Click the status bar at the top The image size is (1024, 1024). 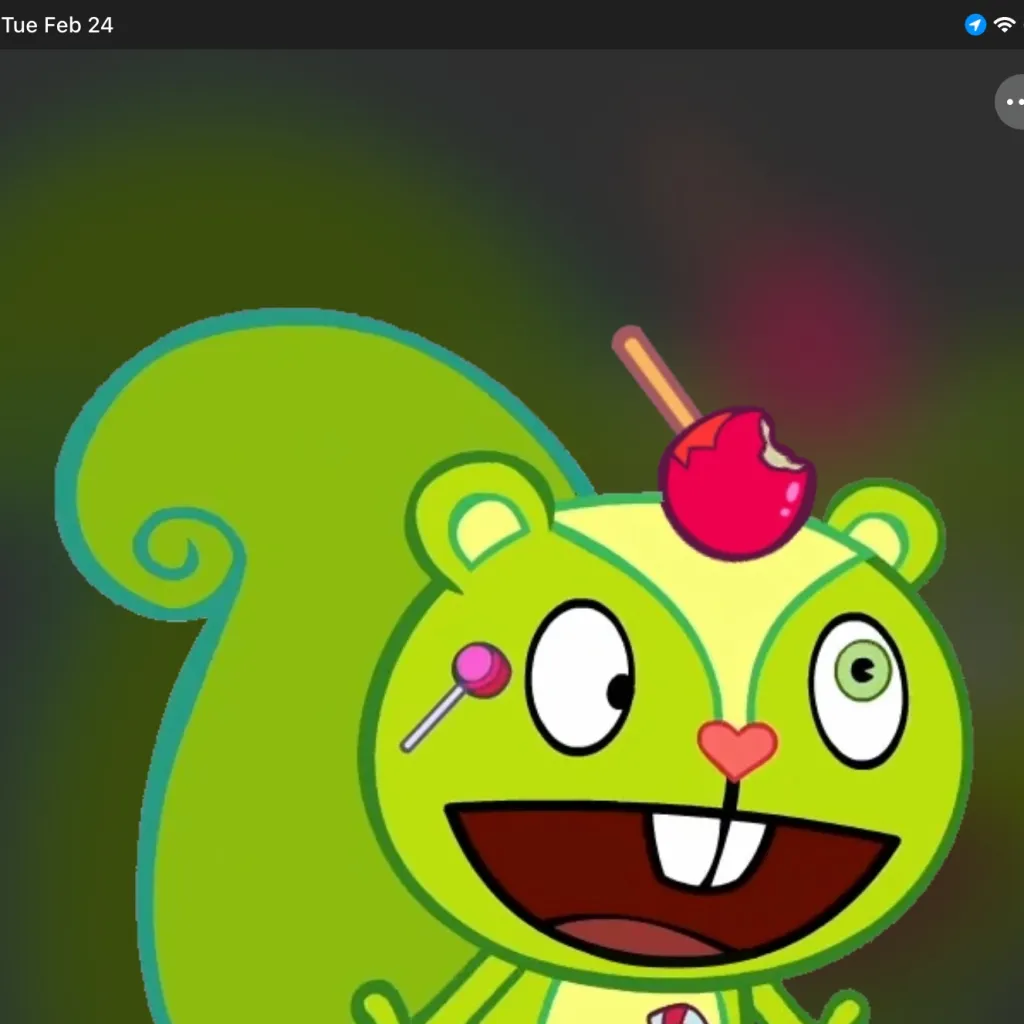[x=512, y=25]
